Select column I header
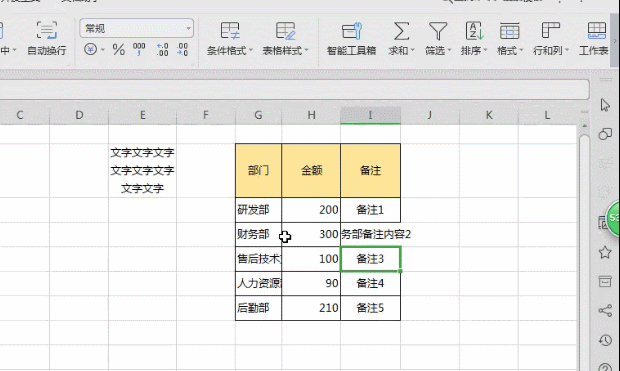Screen dimensions: 620x371 point(370,115)
